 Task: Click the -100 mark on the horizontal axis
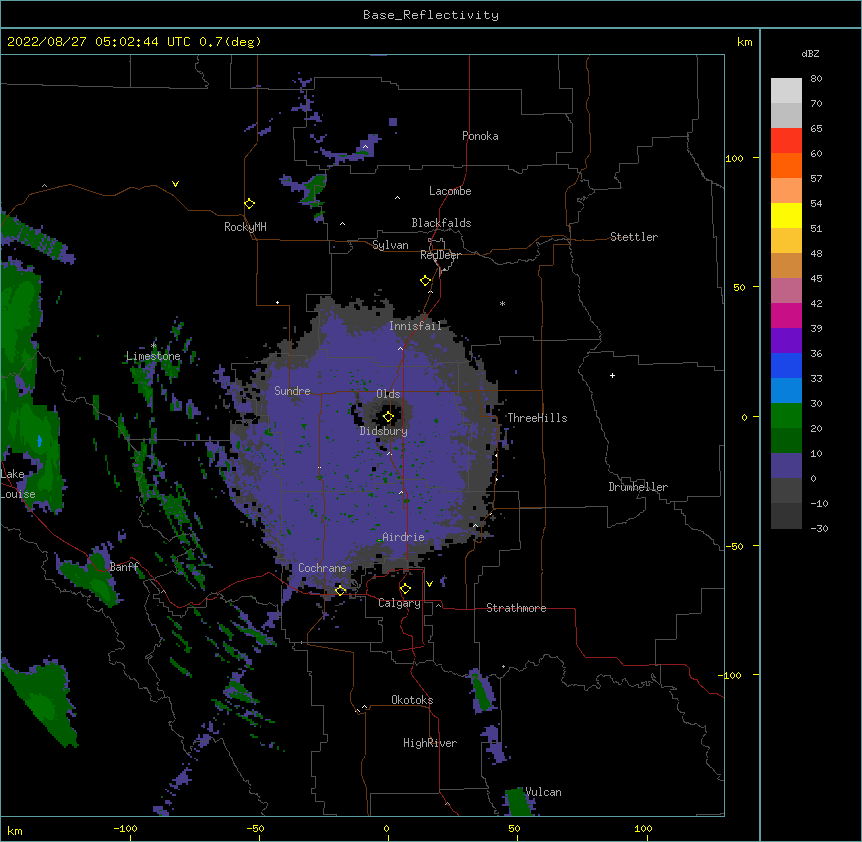pyautogui.click(x=125, y=828)
